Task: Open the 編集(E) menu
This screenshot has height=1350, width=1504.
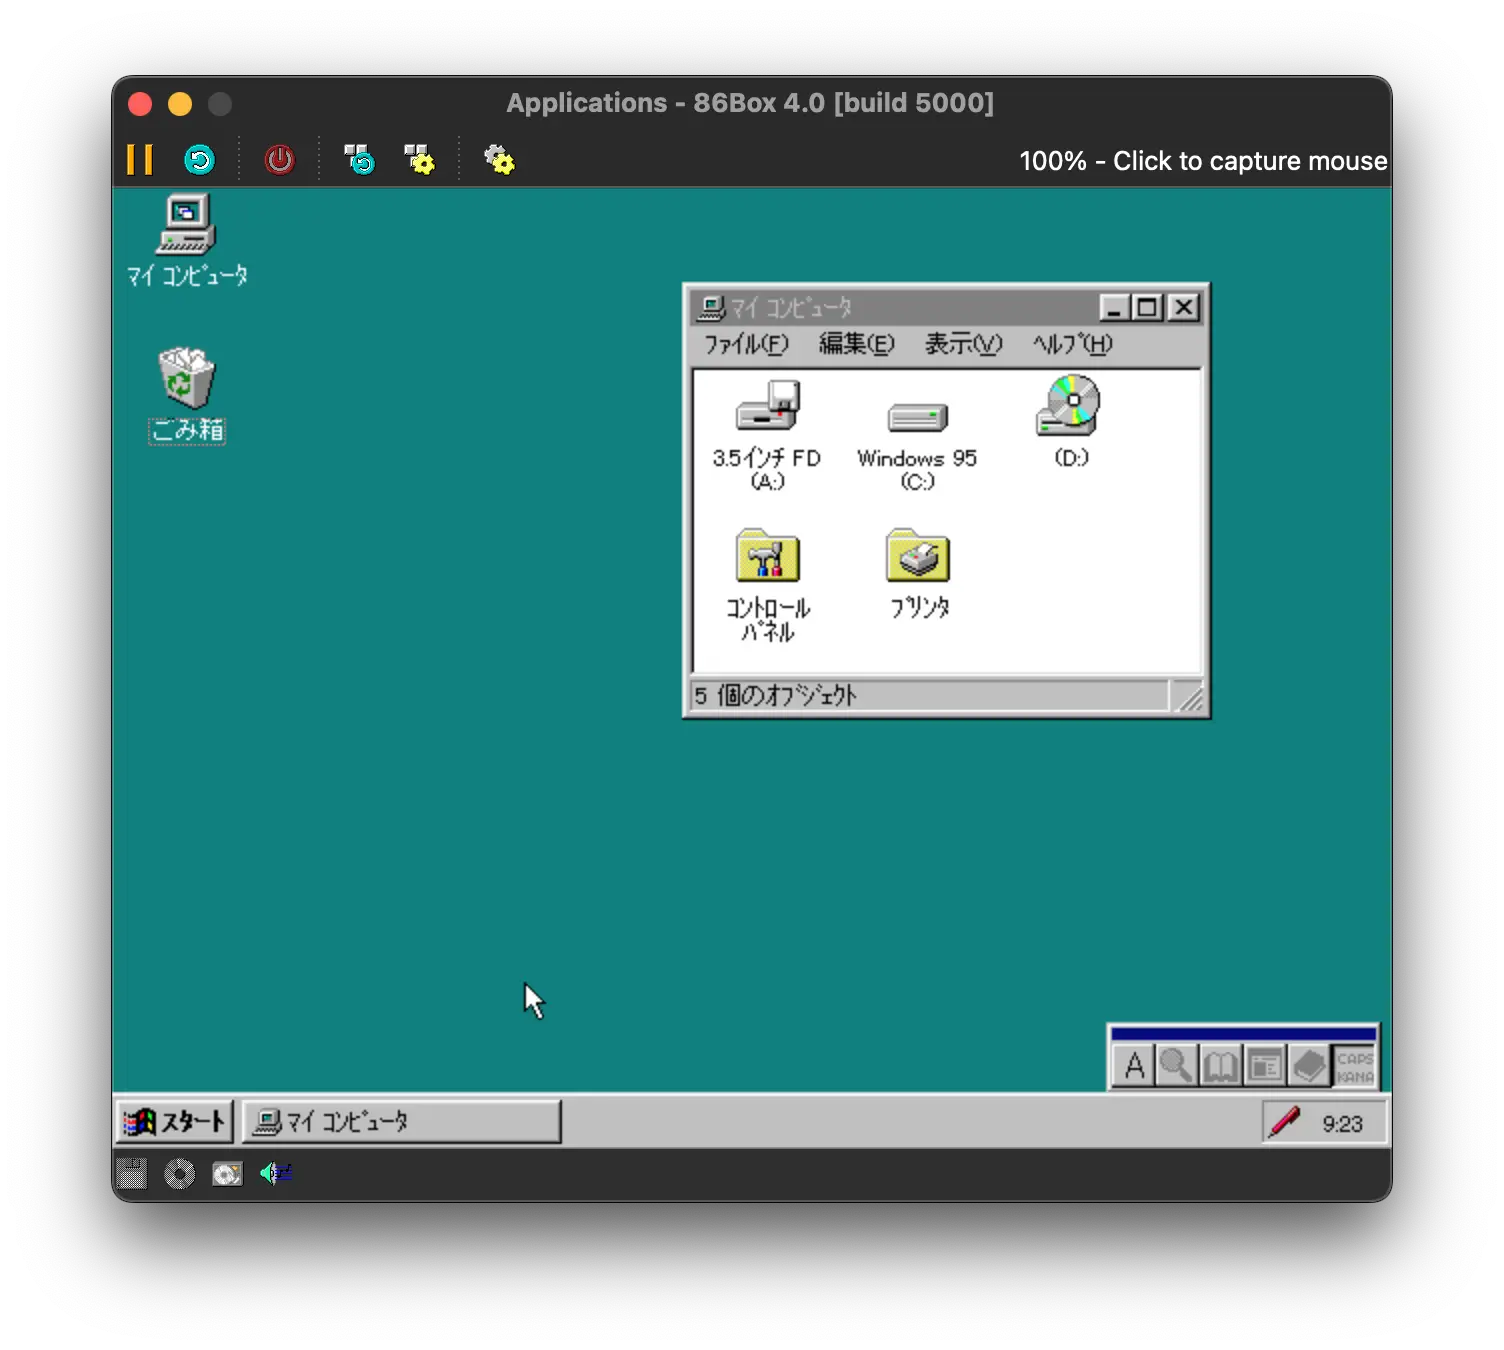Action: 857,344
